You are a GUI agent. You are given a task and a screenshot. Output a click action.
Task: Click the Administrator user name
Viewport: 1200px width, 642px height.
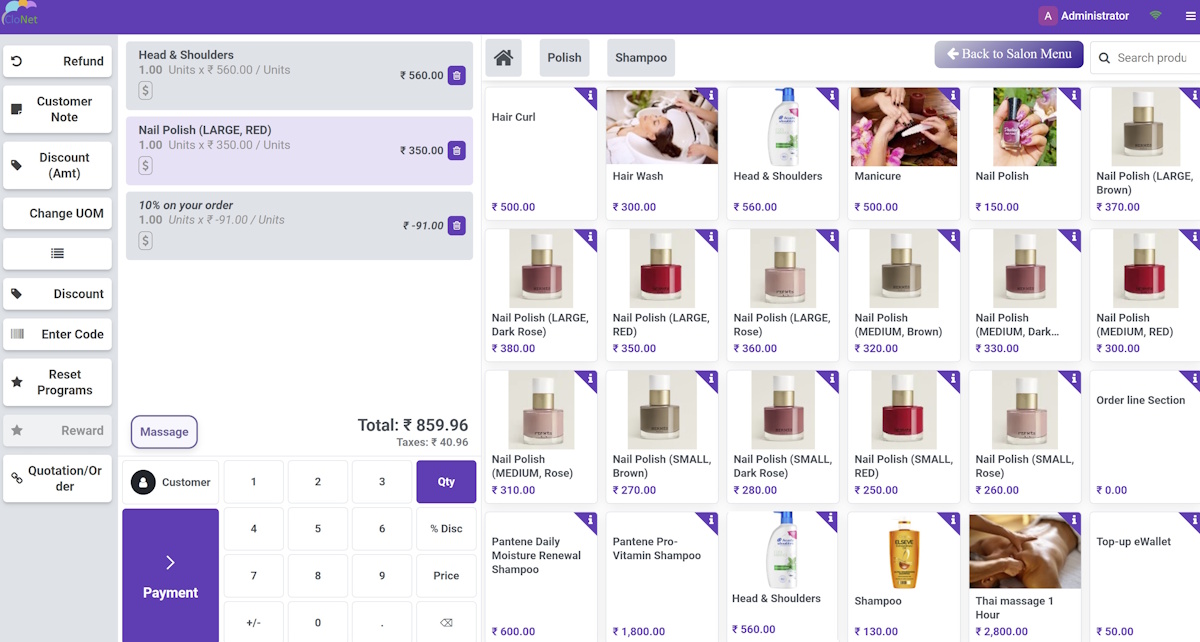coord(1095,16)
